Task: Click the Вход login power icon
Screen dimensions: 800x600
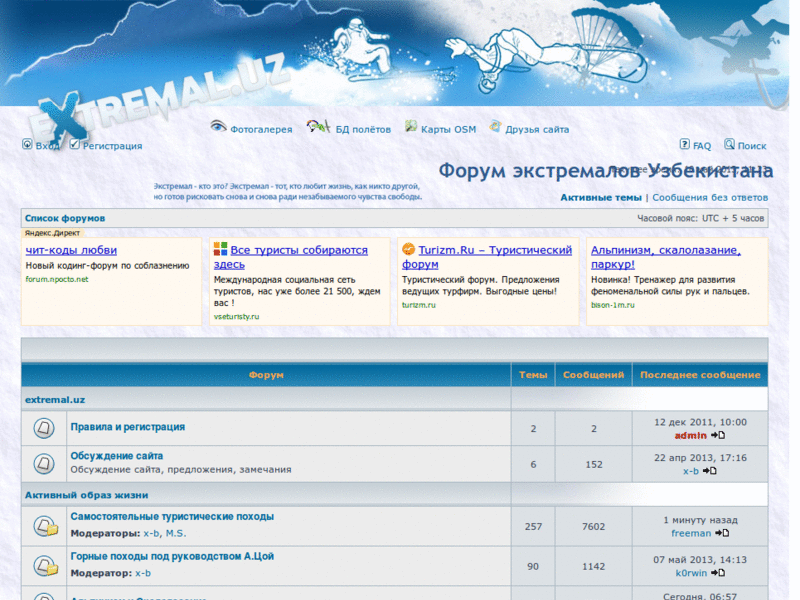Action: (x=27, y=145)
